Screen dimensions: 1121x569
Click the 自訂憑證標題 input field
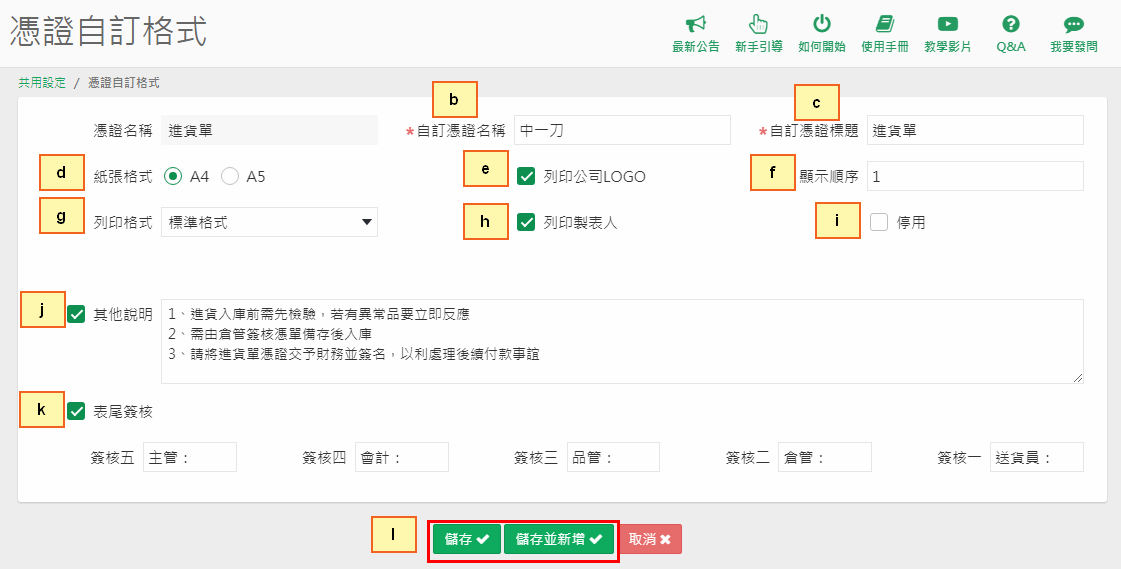975,130
